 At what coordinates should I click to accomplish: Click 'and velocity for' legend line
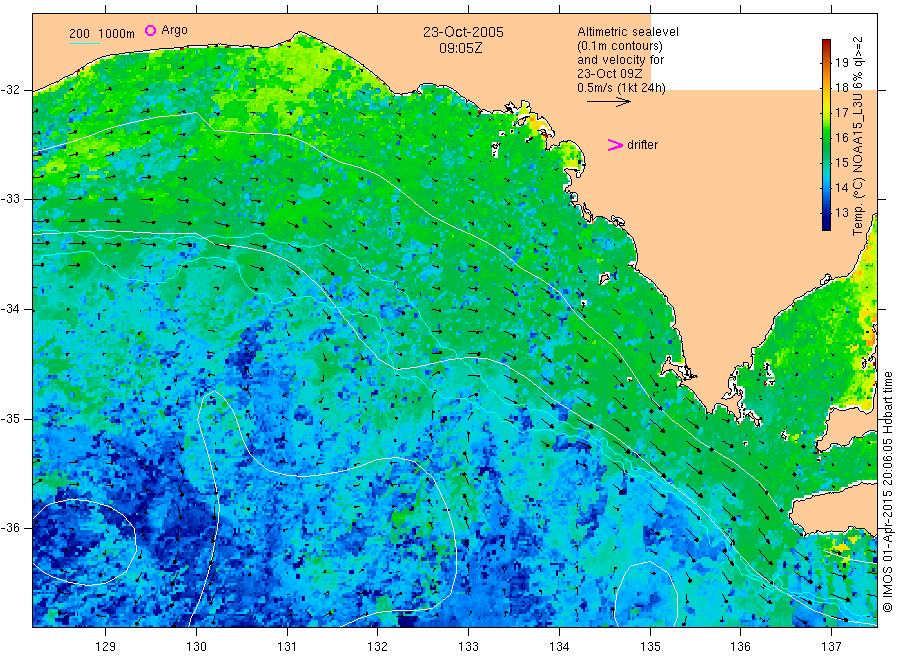point(620,60)
